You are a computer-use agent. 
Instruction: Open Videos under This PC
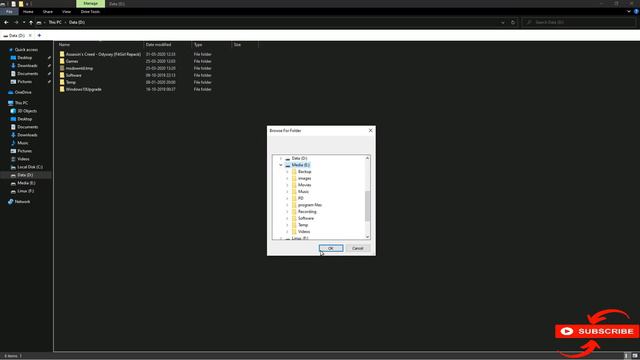23,159
